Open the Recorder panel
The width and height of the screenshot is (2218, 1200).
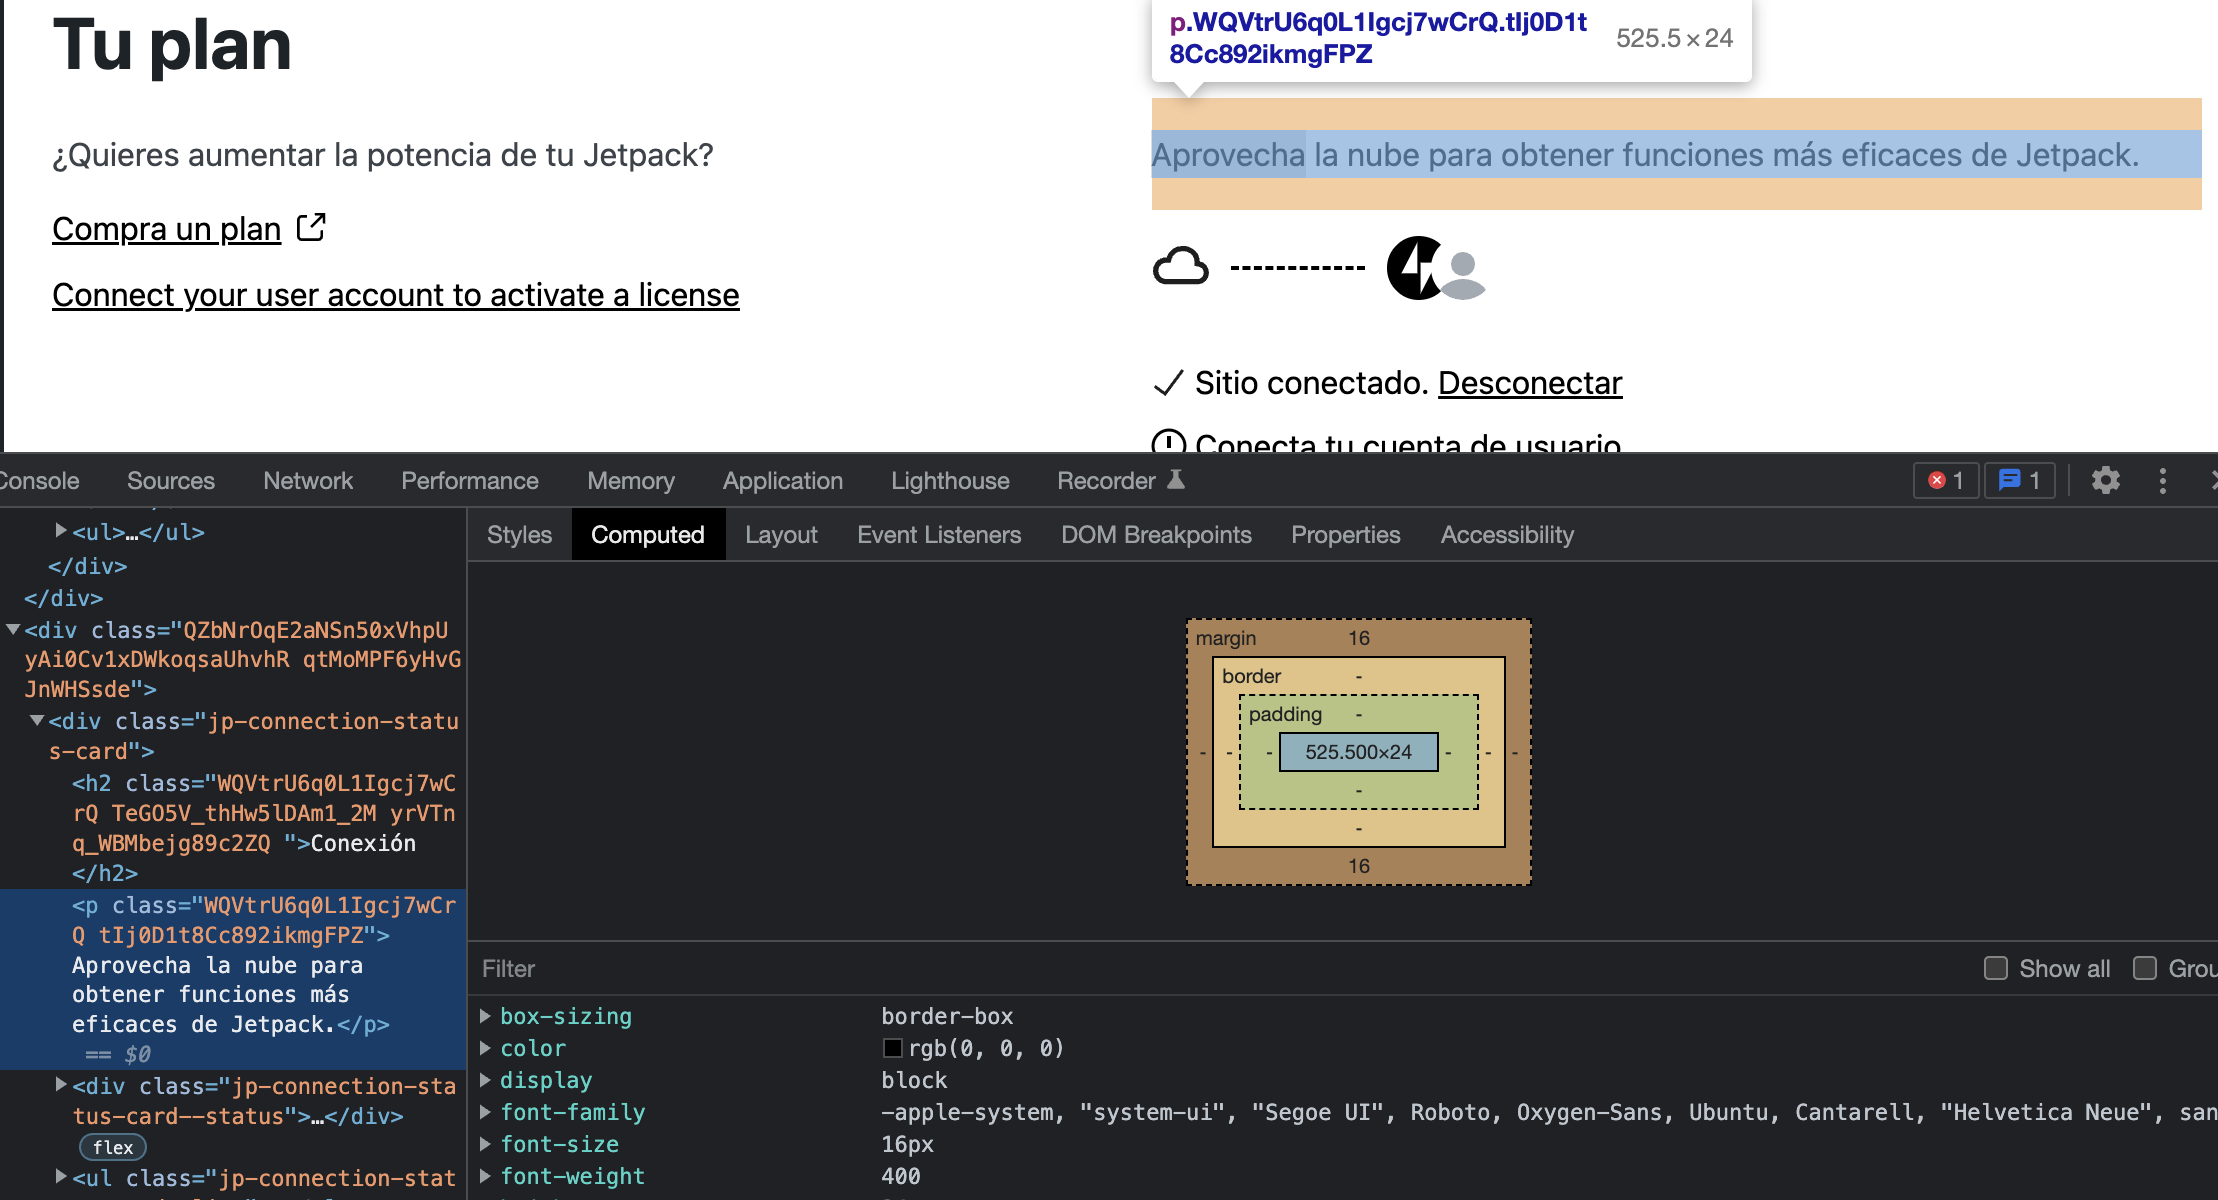tap(1106, 481)
